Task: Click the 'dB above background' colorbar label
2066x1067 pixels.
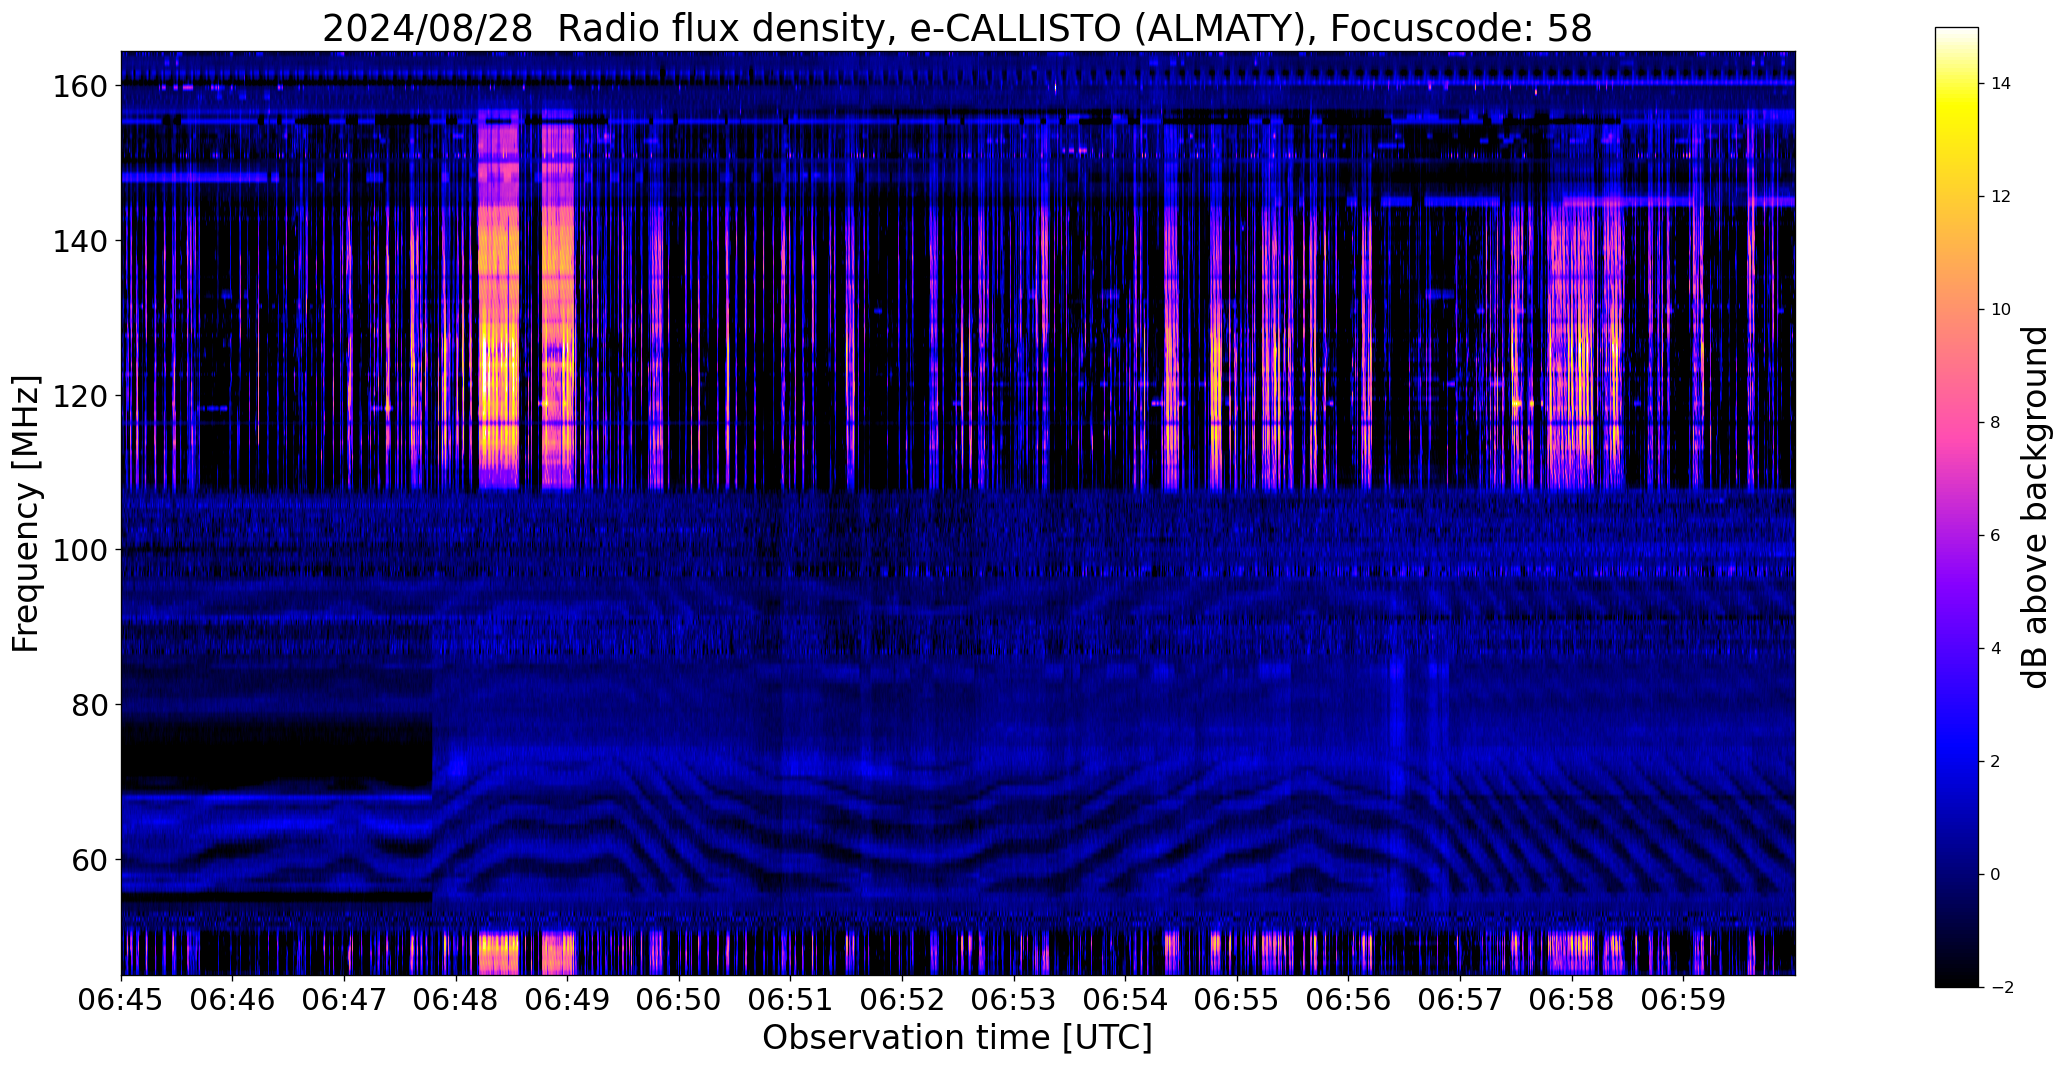Action: pyautogui.click(x=2035, y=507)
